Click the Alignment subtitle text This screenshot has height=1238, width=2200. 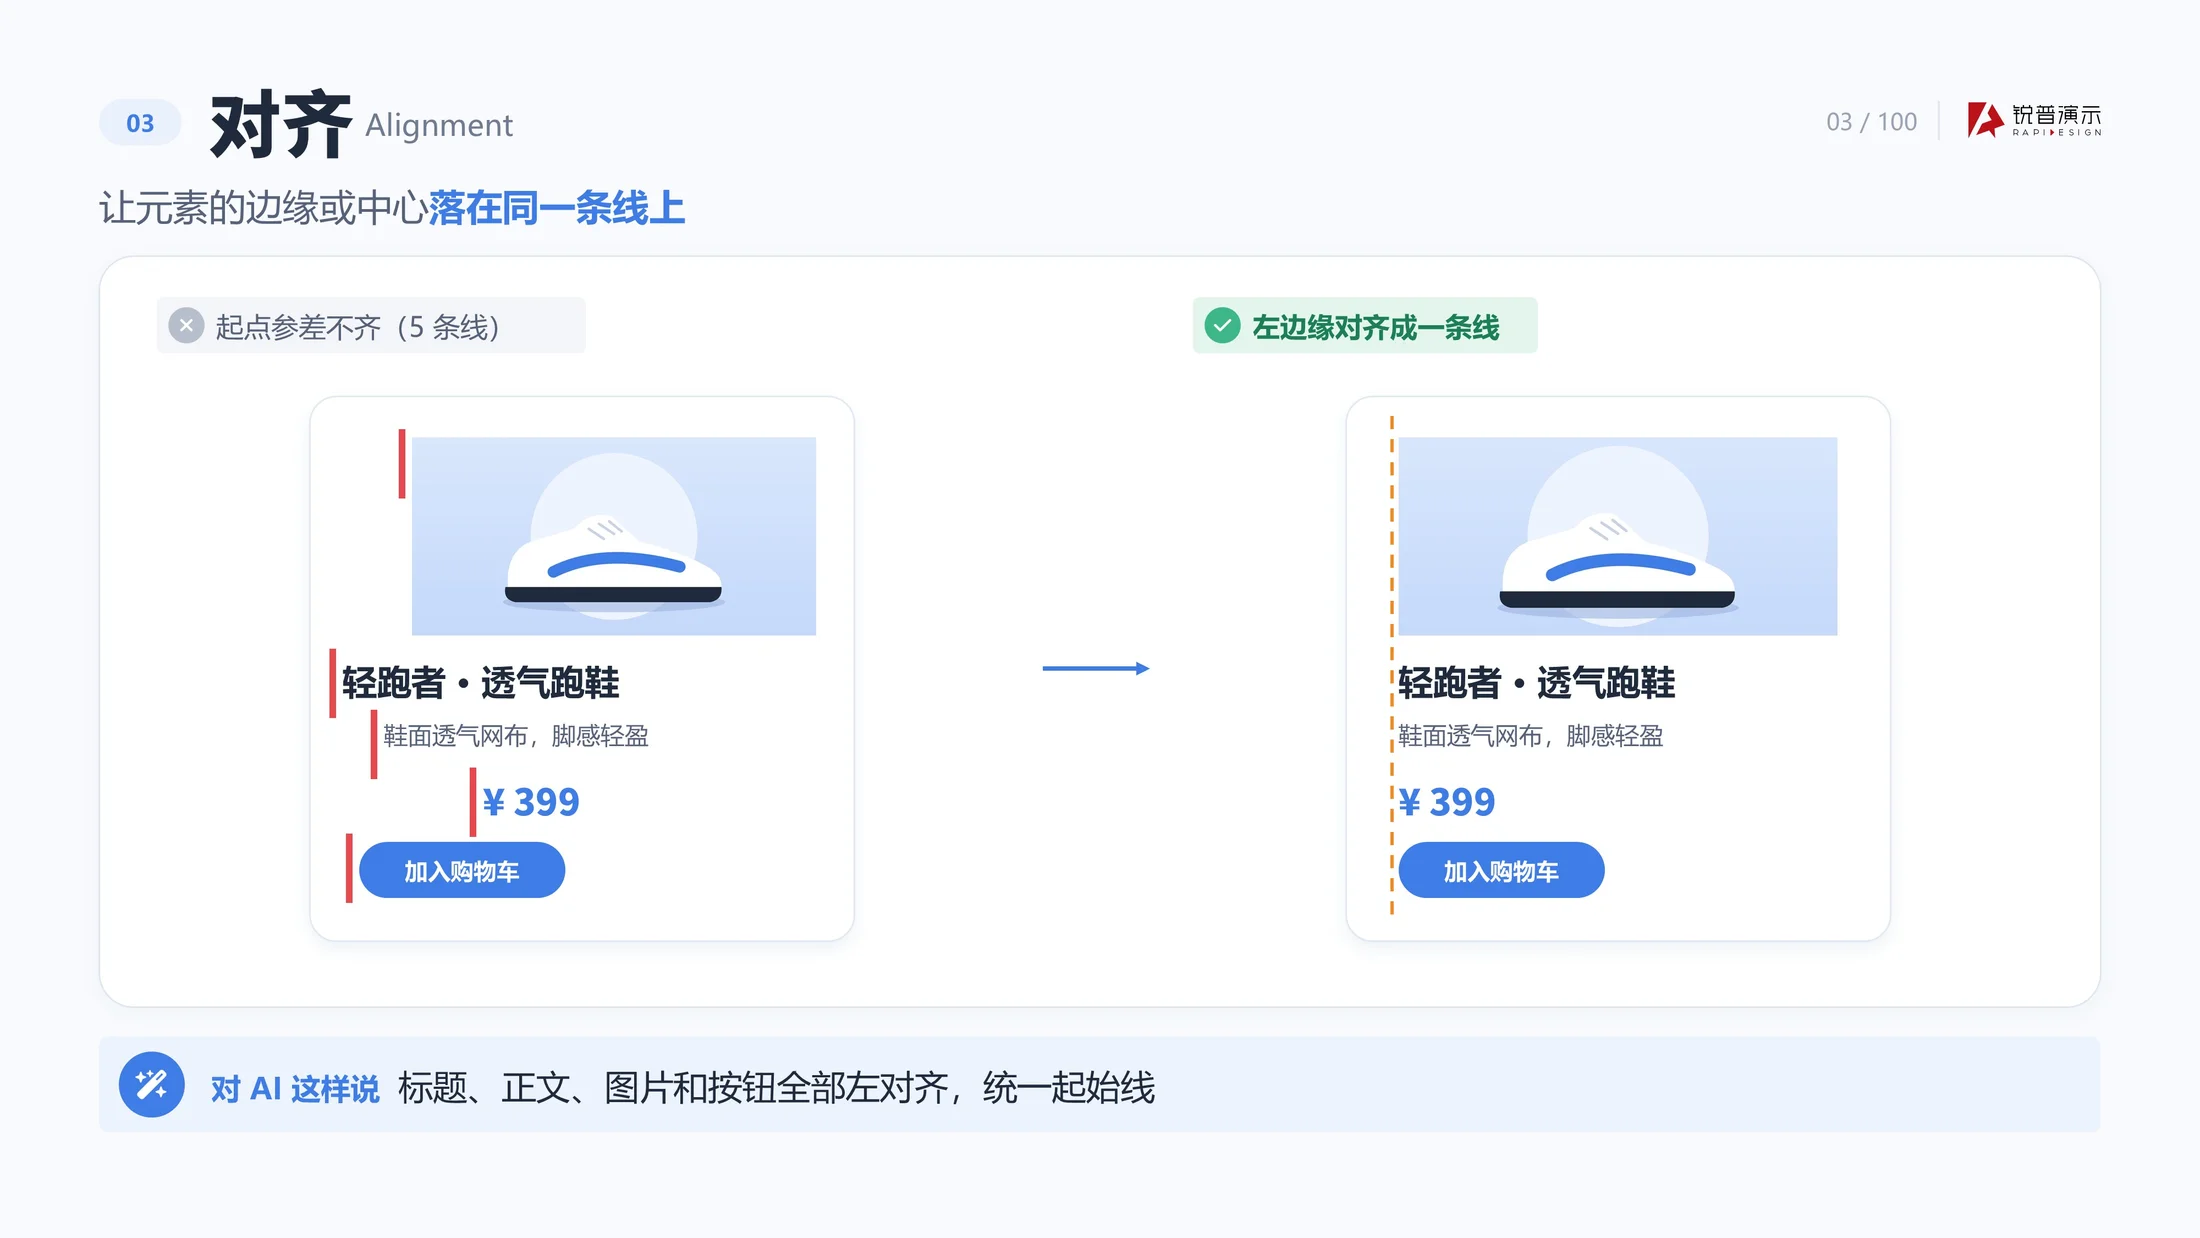click(x=439, y=126)
